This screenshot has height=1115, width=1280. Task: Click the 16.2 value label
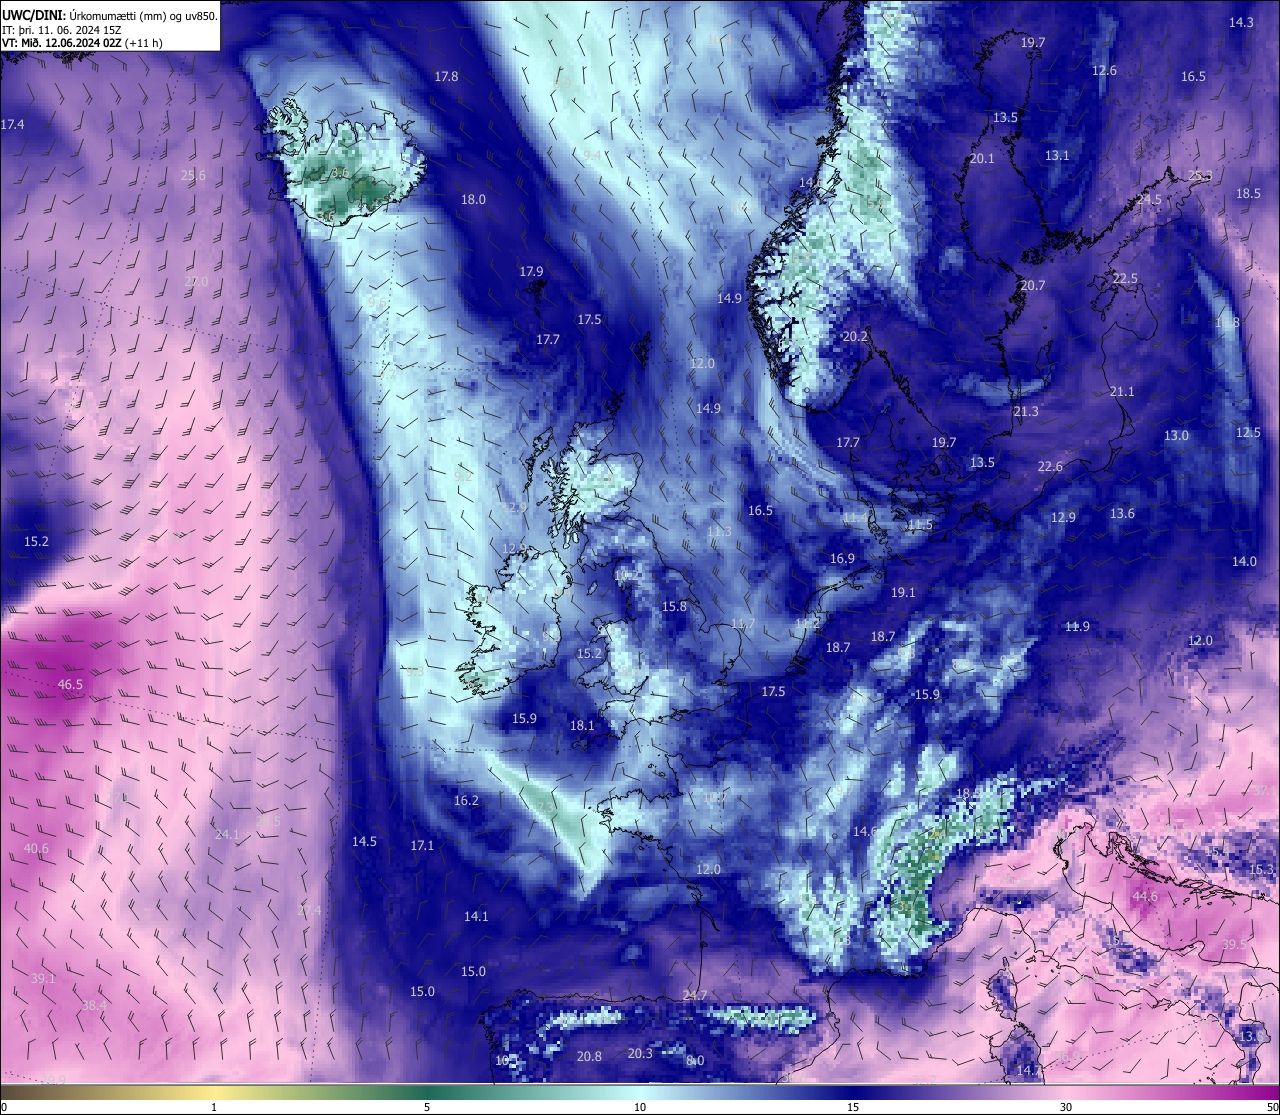tap(466, 801)
